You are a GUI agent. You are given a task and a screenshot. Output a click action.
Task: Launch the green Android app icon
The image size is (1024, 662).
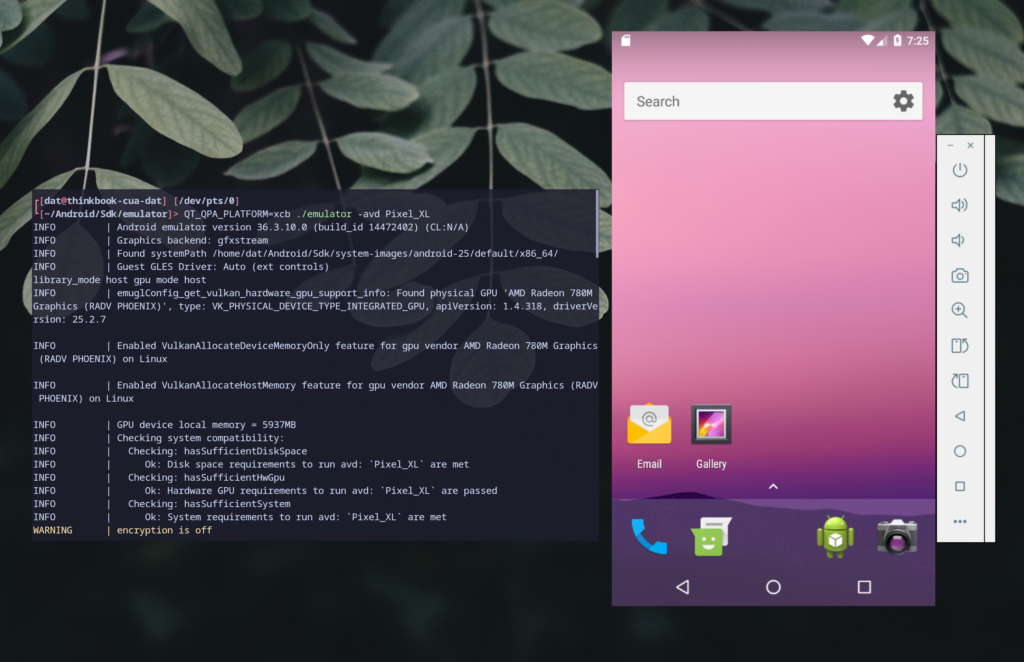point(835,537)
